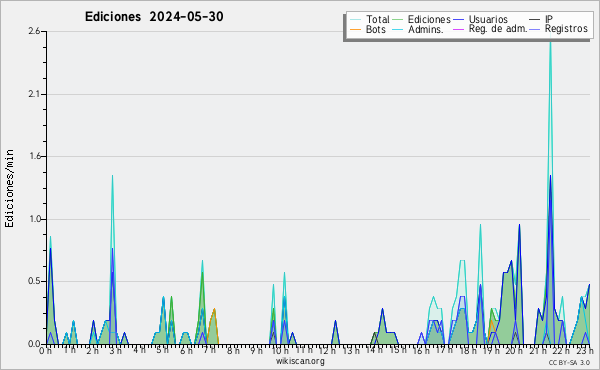
Task: Click the '3 h' x-axis label
Action: click(115, 350)
